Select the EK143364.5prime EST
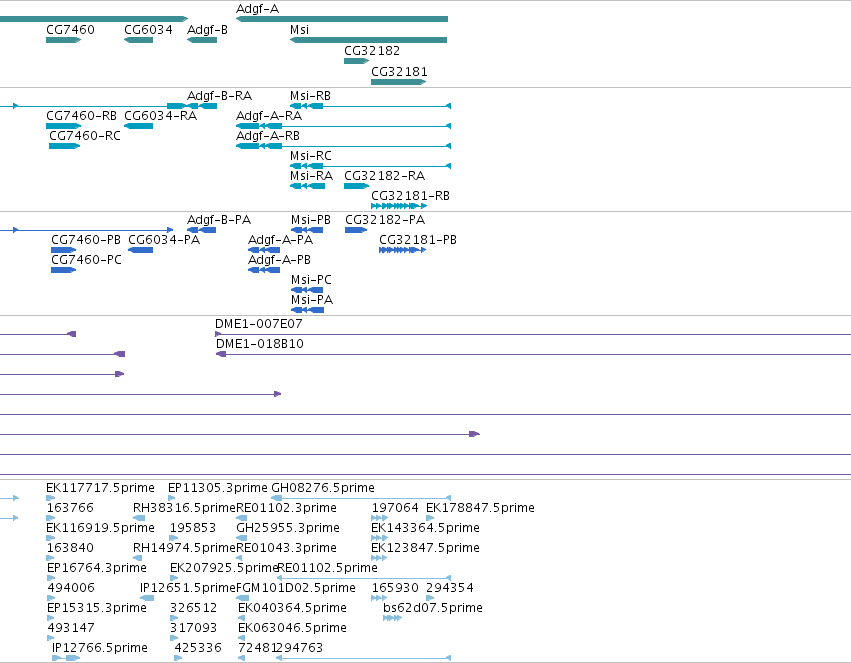The image size is (851, 663). 379,538
